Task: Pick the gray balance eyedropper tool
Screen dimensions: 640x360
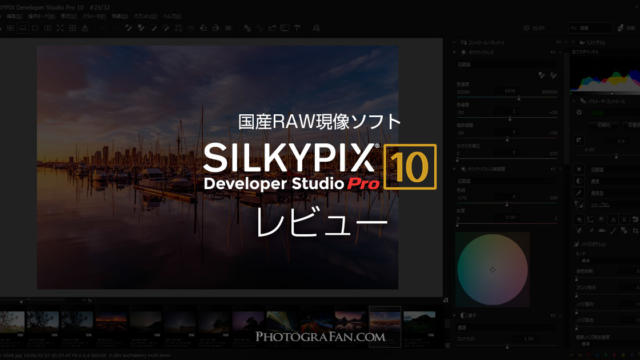Action: (541, 76)
